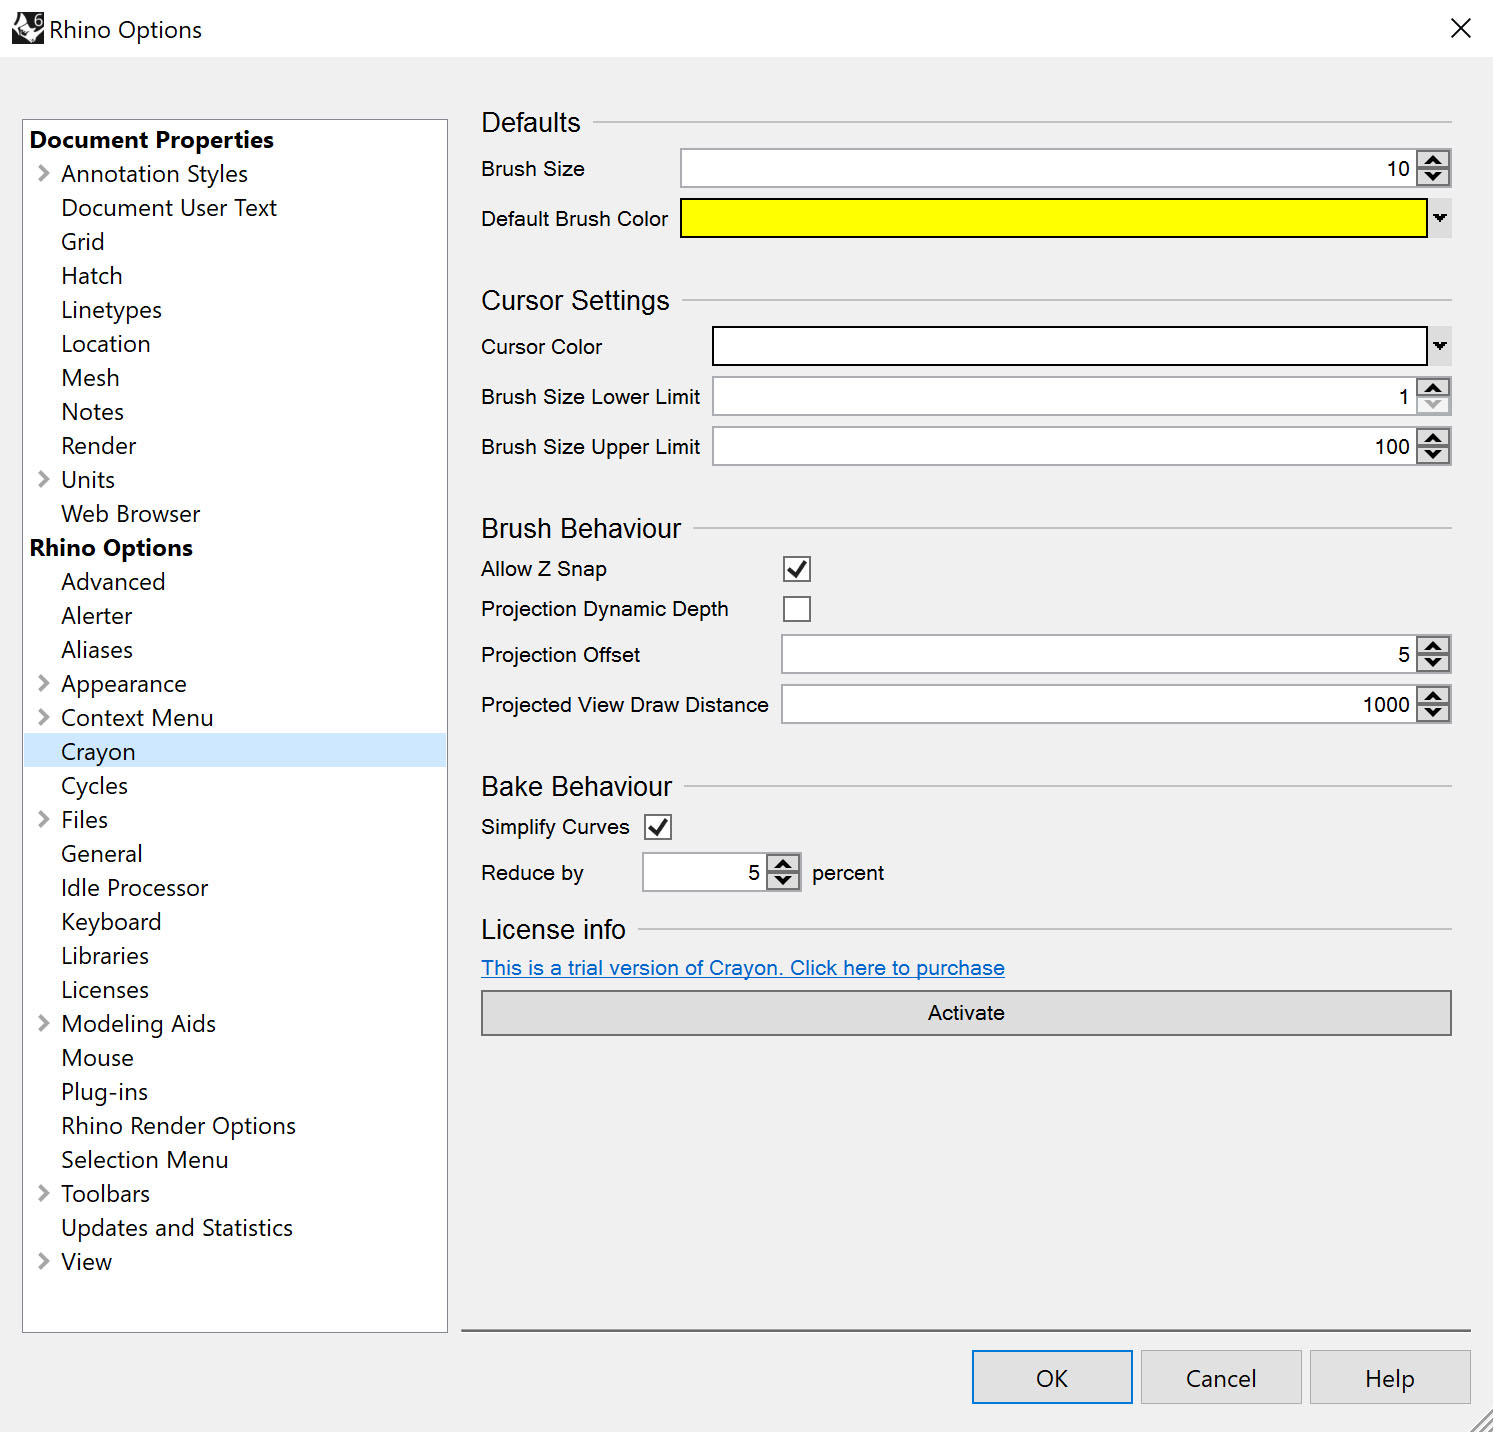The image size is (1493, 1432).
Task: Toggle Simplify Curves checkbox
Action: [x=658, y=827]
